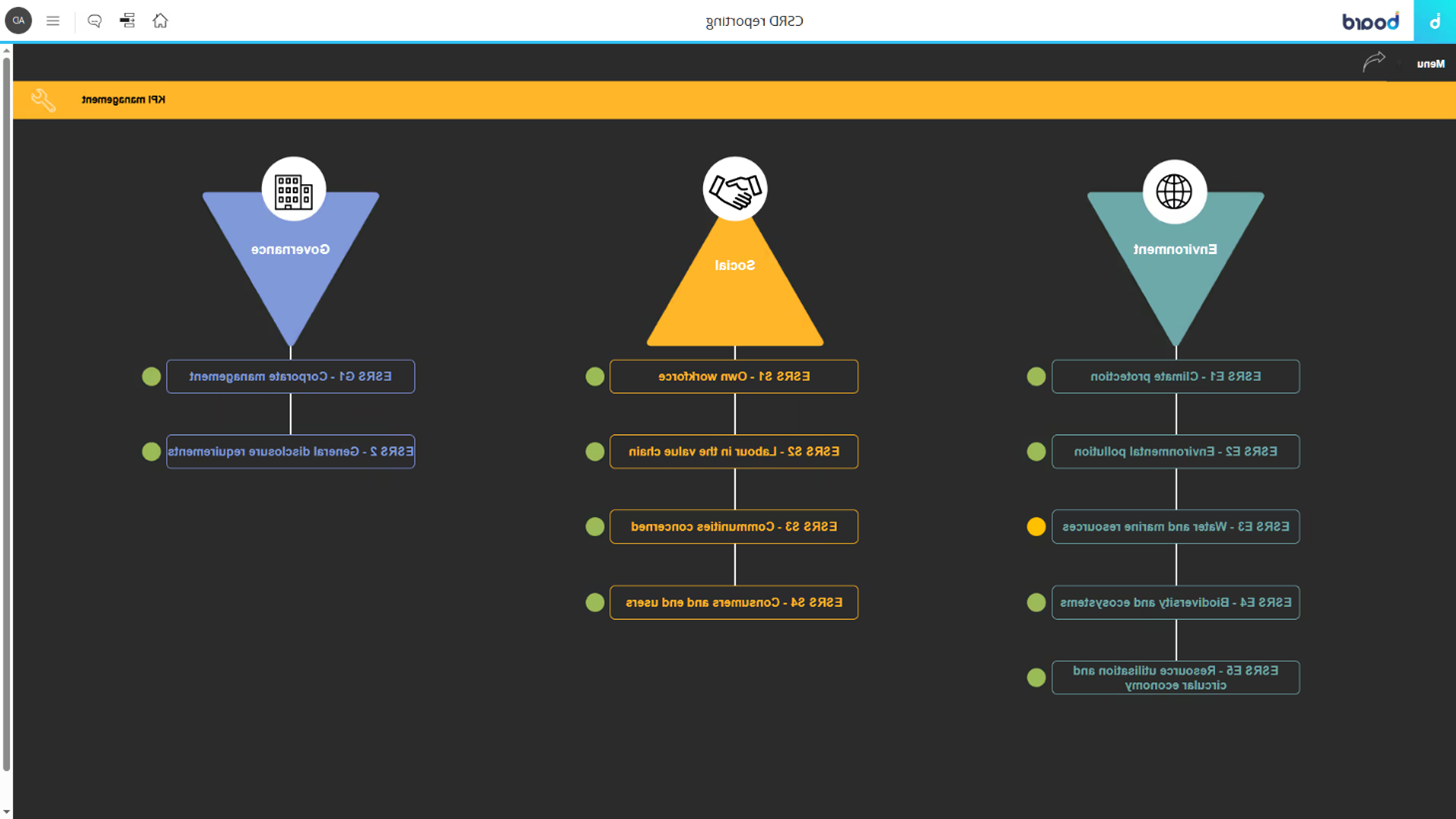This screenshot has height=819, width=1456.
Task: Open the presentation layout icon near home
Action: [x=127, y=21]
